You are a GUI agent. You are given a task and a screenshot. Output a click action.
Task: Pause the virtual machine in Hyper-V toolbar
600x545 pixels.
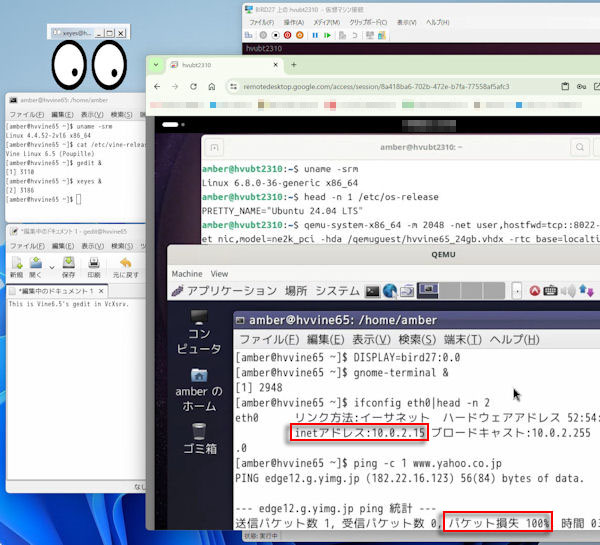click(x=315, y=35)
